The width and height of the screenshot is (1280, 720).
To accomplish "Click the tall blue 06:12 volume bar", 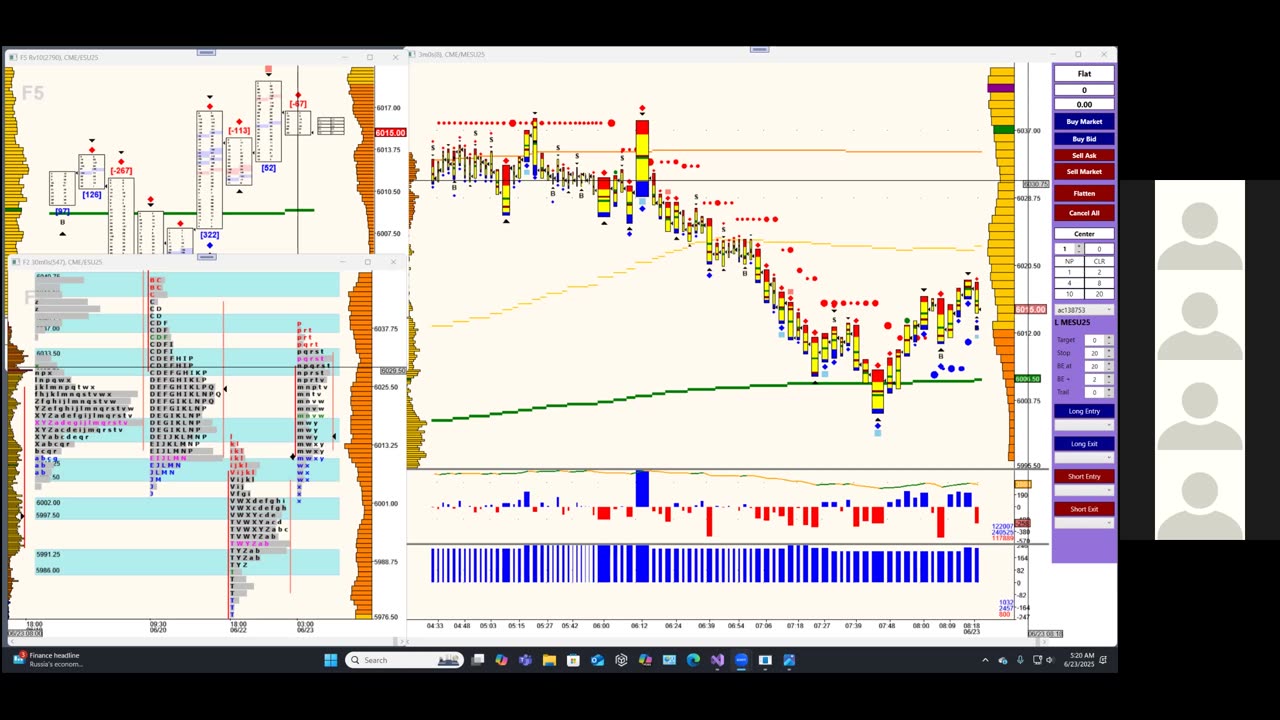I will [642, 489].
